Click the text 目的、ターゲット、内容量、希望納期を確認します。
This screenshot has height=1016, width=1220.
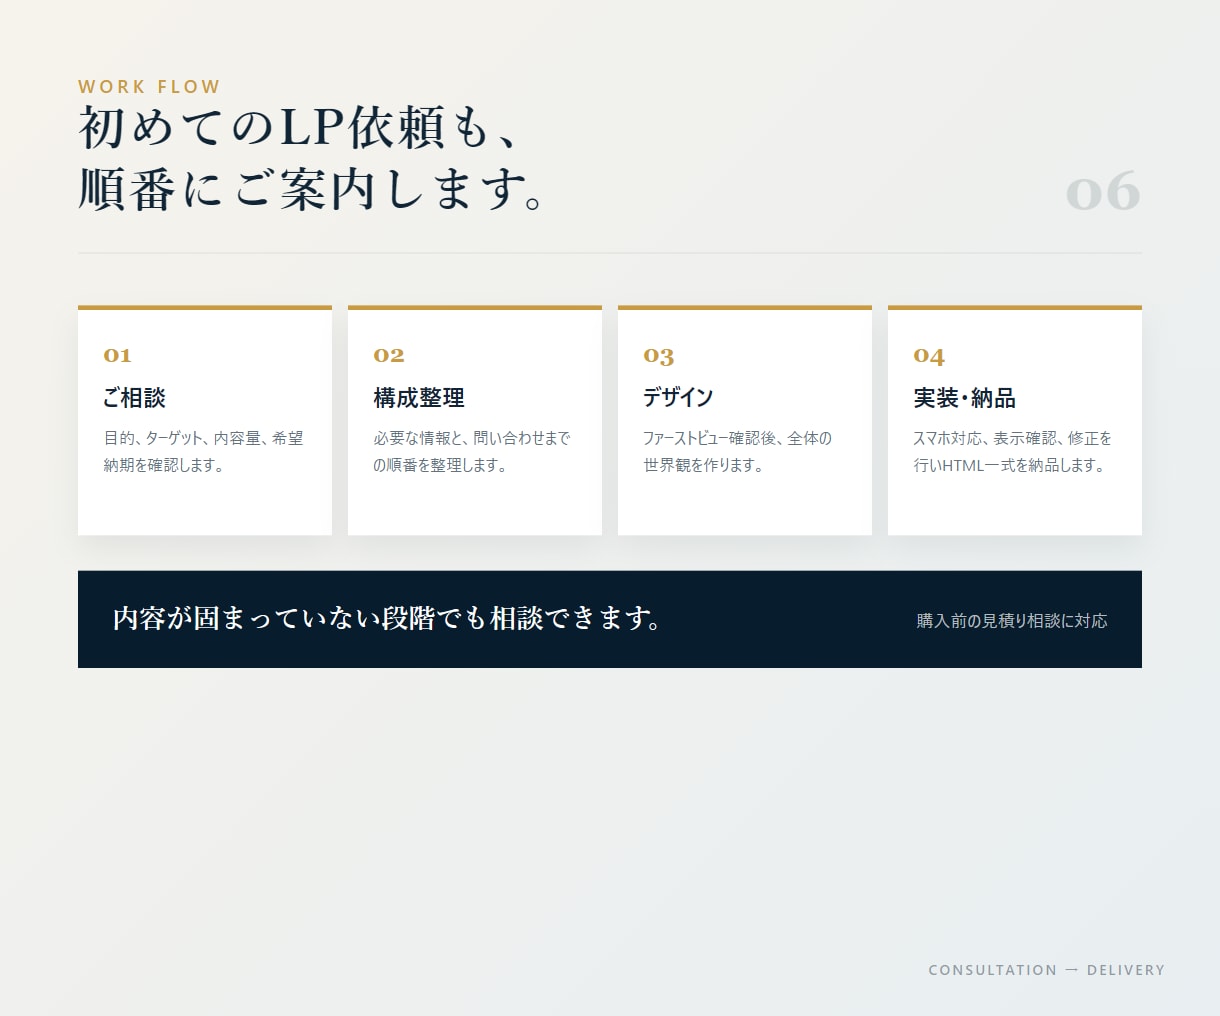pyautogui.click(x=204, y=451)
